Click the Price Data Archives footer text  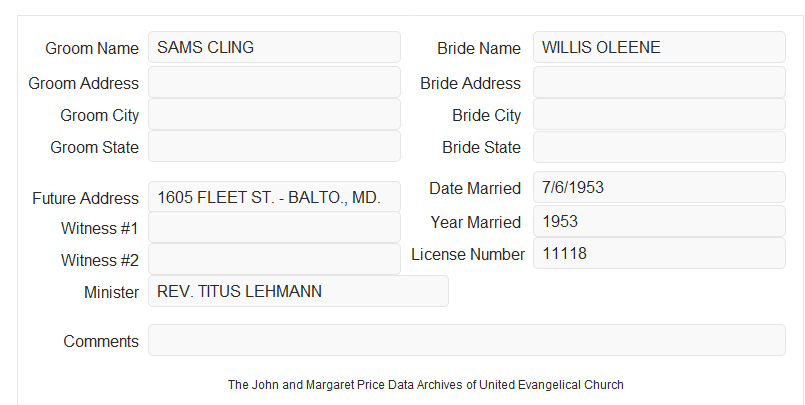426,385
